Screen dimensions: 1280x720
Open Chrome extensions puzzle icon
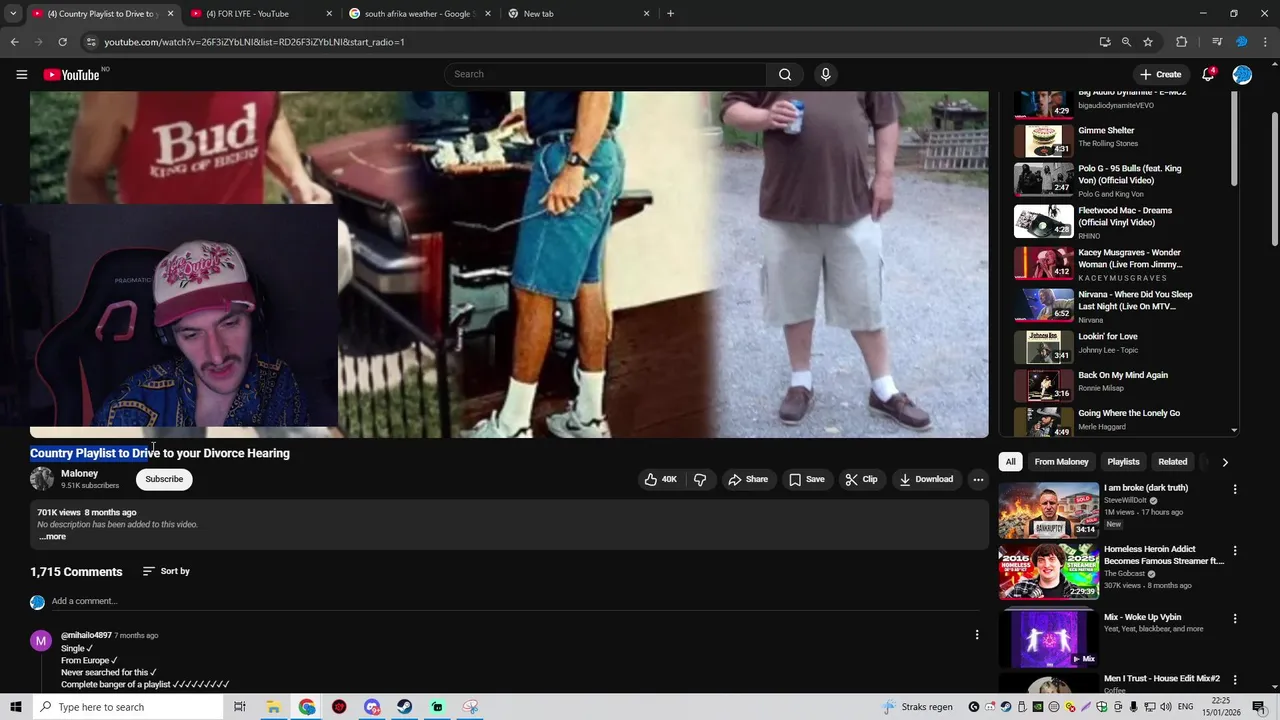1181,42
